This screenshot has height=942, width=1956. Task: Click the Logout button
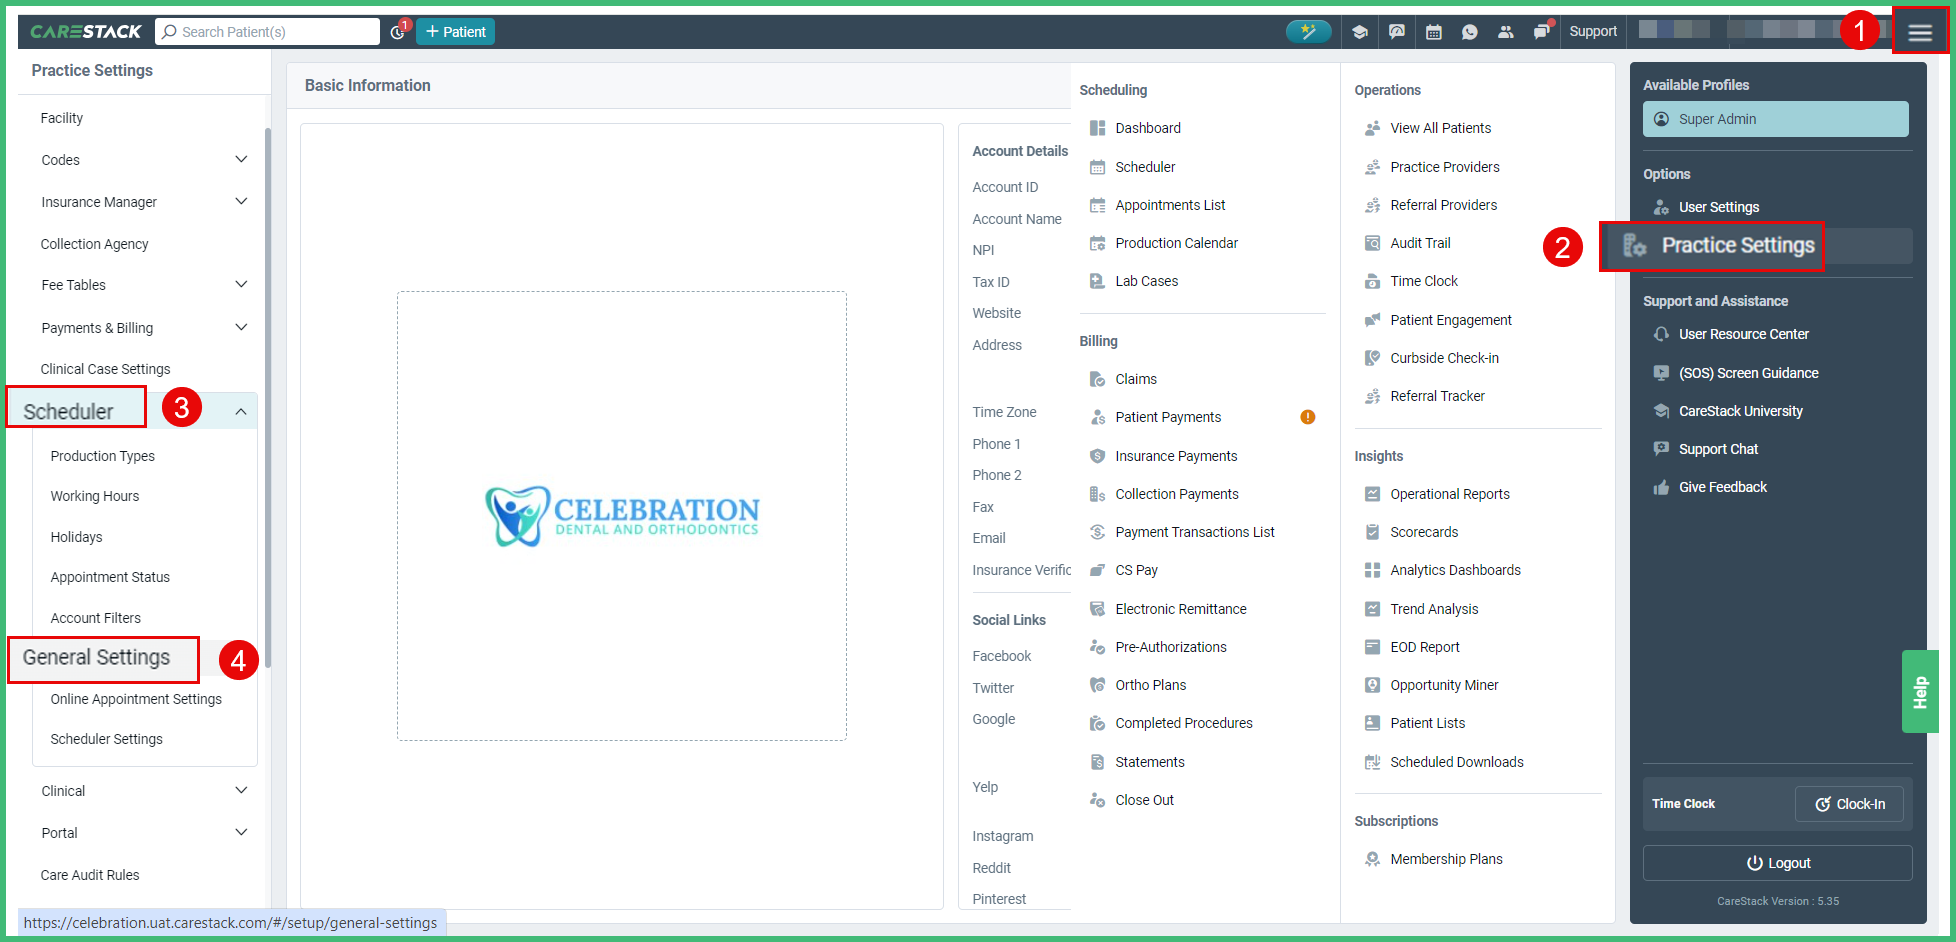click(1777, 862)
